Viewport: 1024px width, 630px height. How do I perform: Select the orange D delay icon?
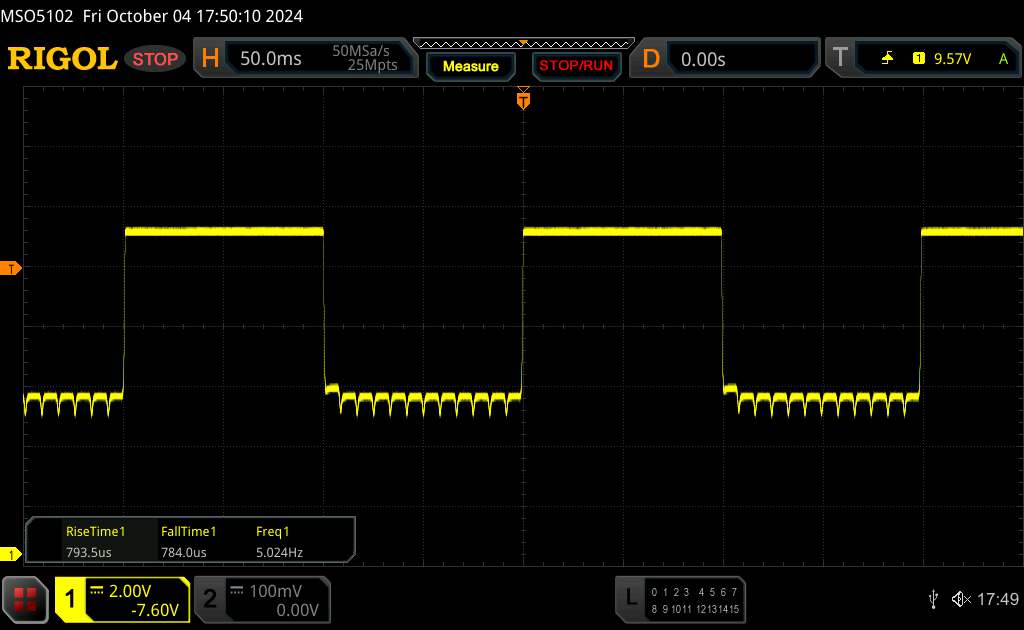[651, 59]
